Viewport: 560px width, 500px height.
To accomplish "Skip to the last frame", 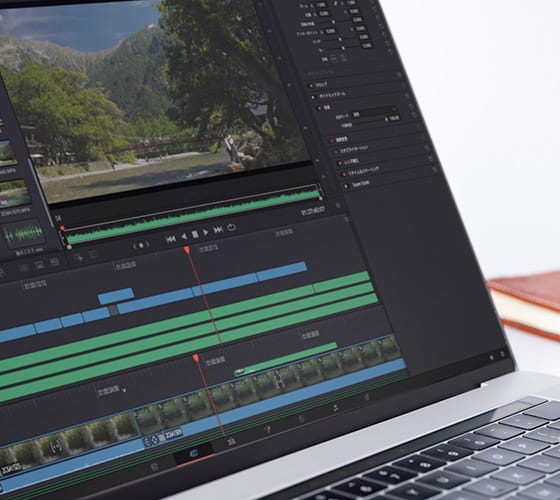I will pyautogui.click(x=218, y=230).
